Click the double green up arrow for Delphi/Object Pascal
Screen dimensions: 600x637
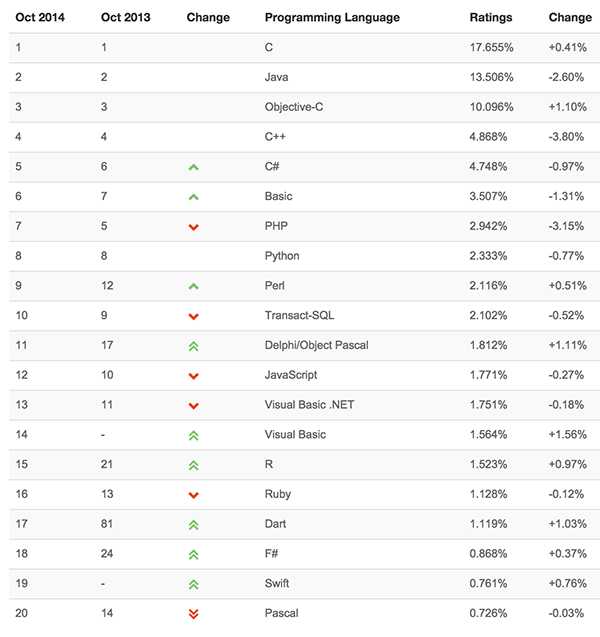(194, 346)
